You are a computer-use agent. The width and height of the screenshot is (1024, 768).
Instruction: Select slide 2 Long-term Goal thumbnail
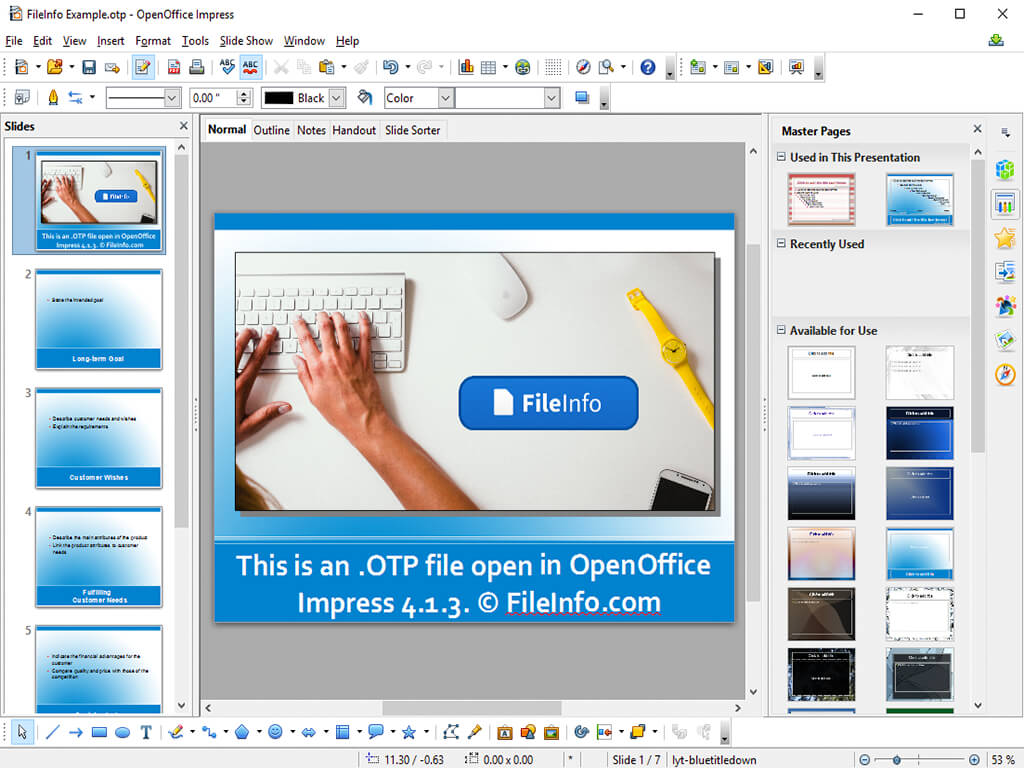(99, 319)
